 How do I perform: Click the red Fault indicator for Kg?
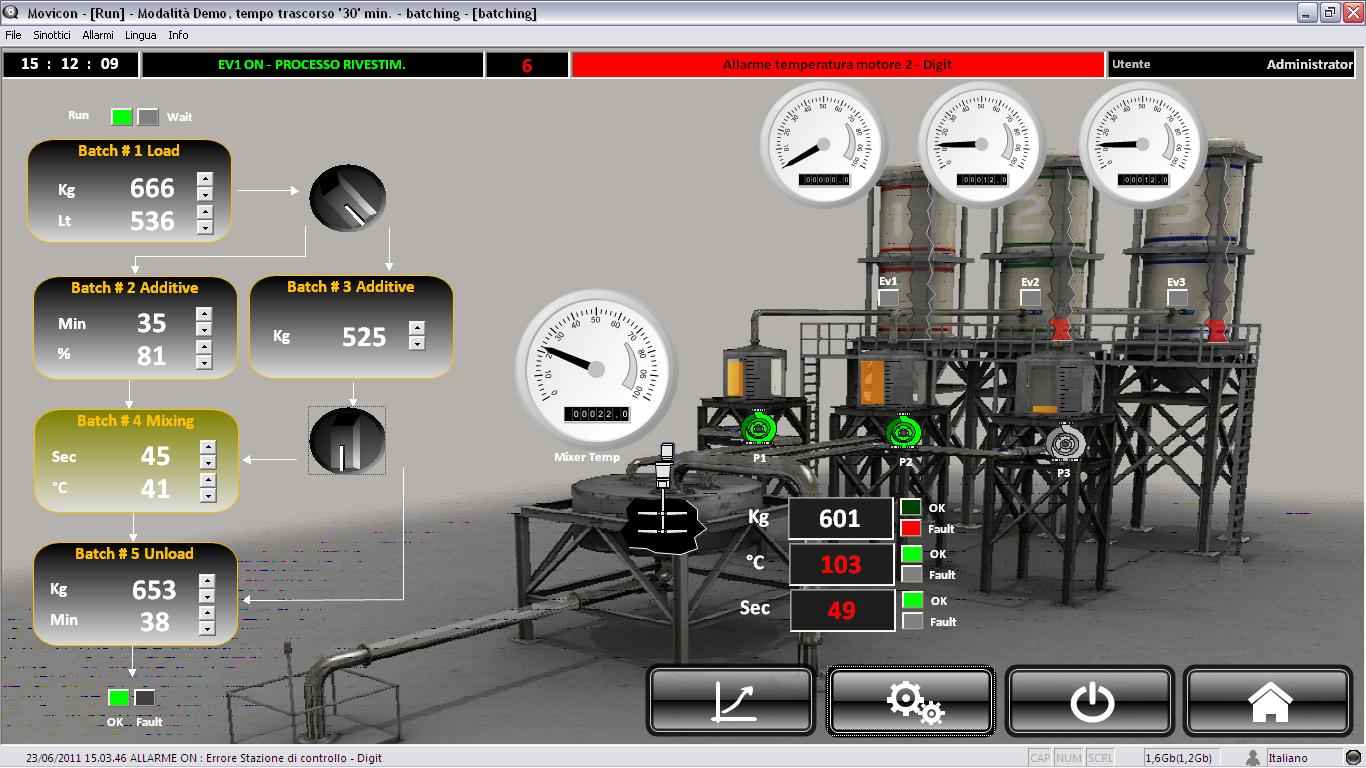tap(911, 528)
